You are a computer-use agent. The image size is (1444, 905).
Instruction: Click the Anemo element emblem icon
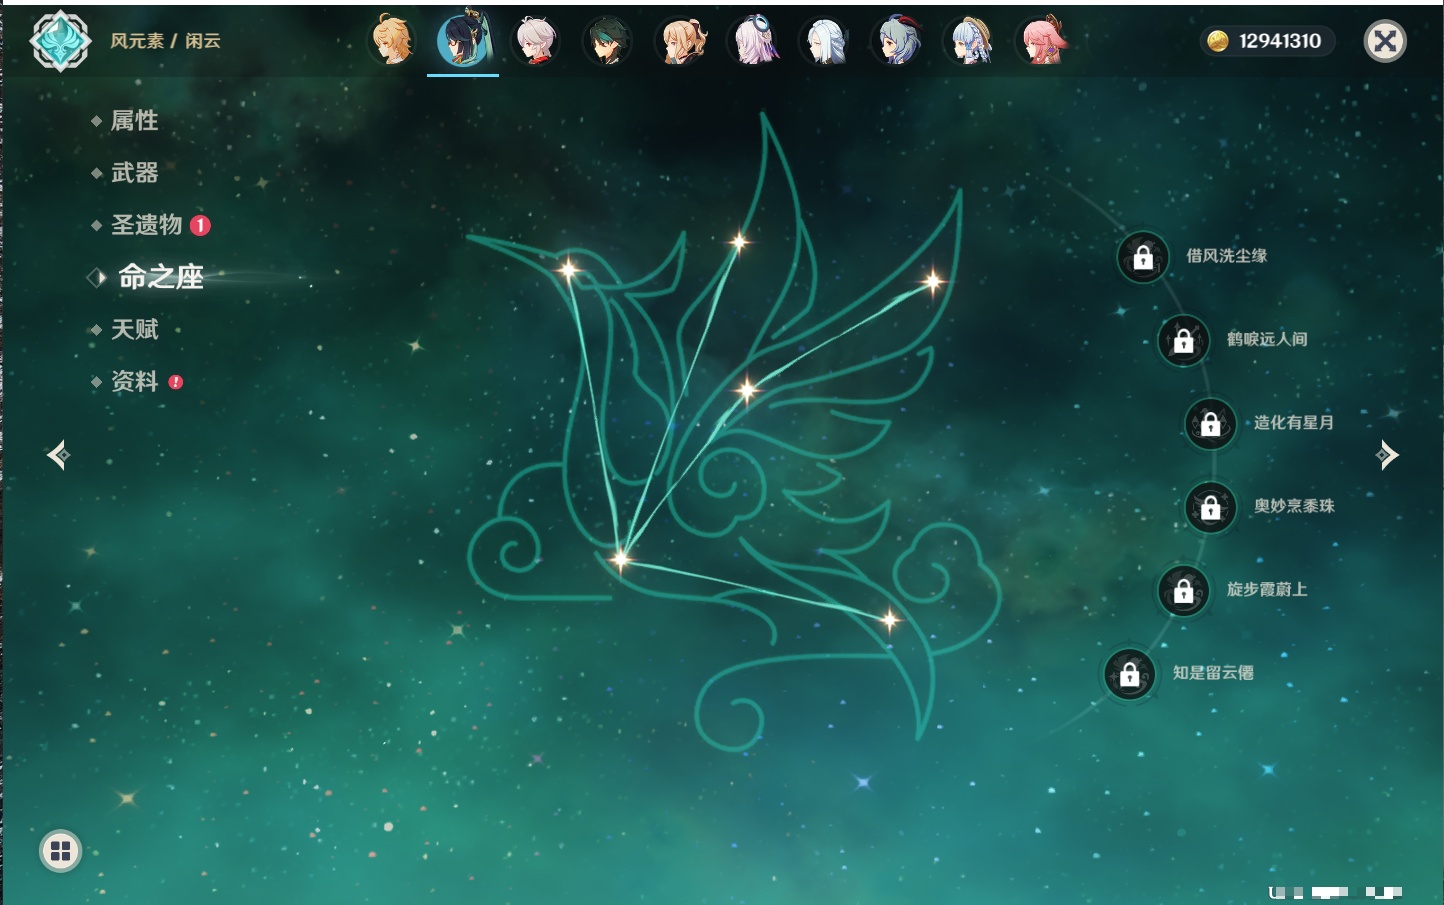60,41
